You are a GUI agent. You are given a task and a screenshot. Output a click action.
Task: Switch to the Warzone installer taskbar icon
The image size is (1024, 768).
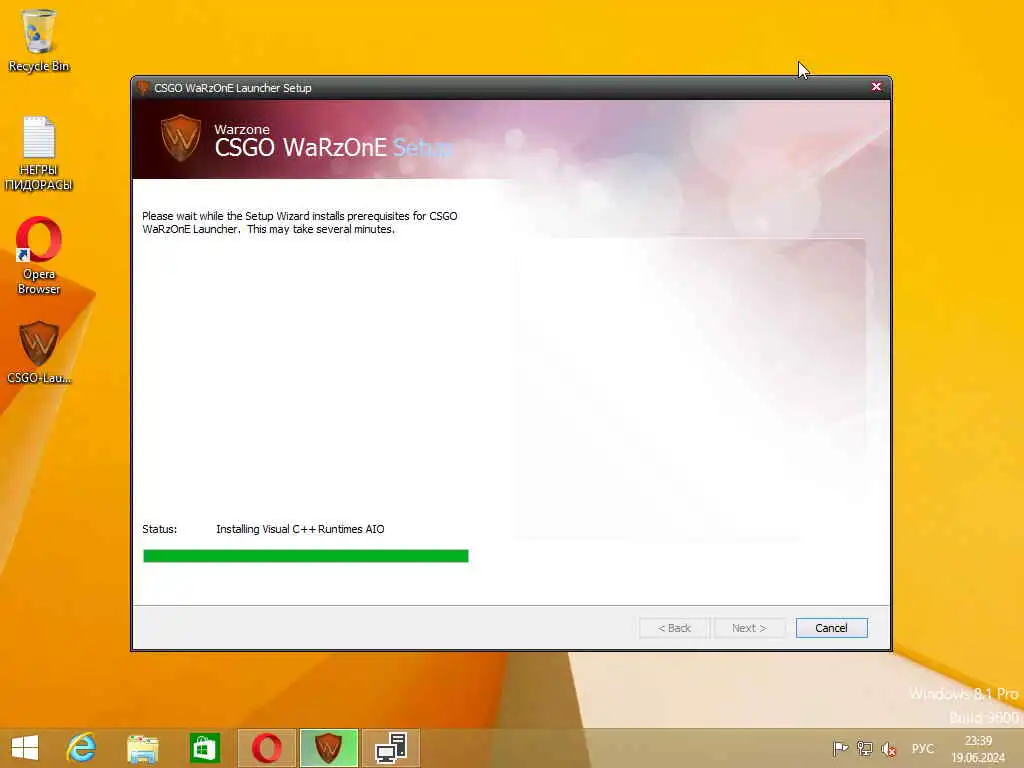coord(328,748)
